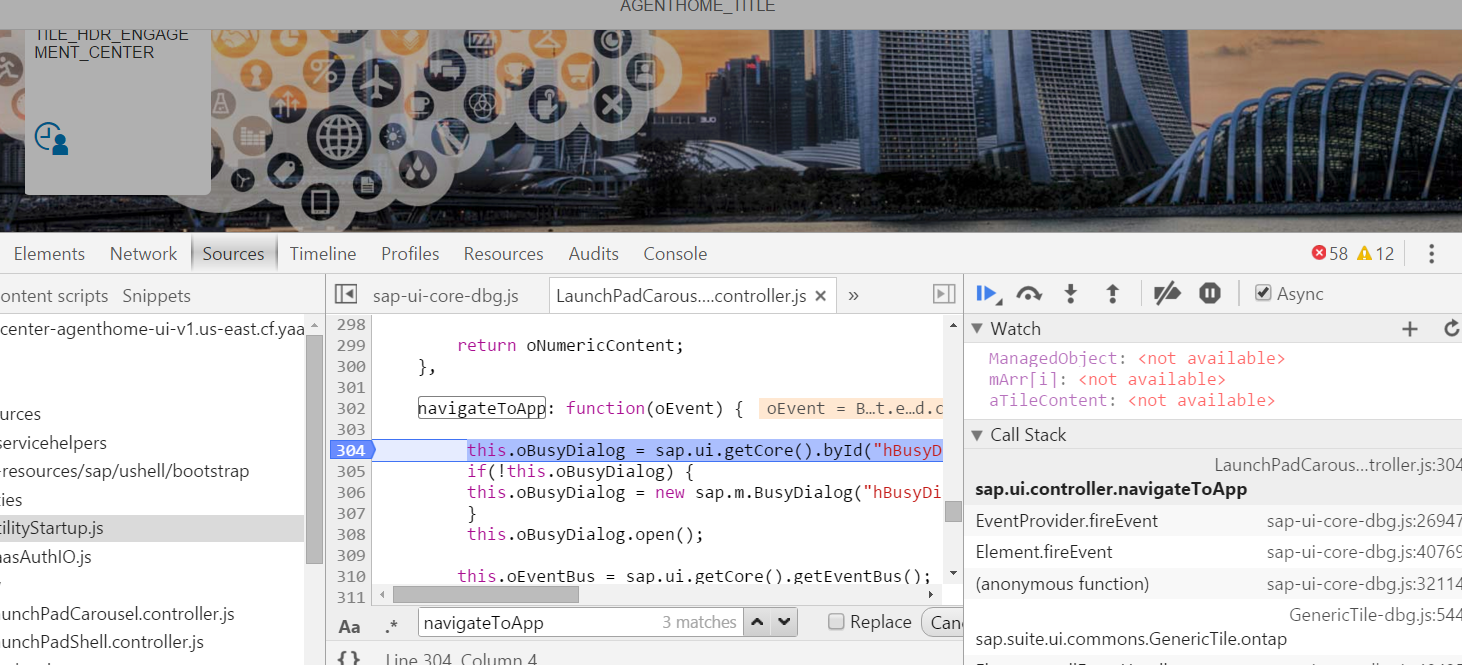Toggle the Async checkbox

pos(1263,293)
